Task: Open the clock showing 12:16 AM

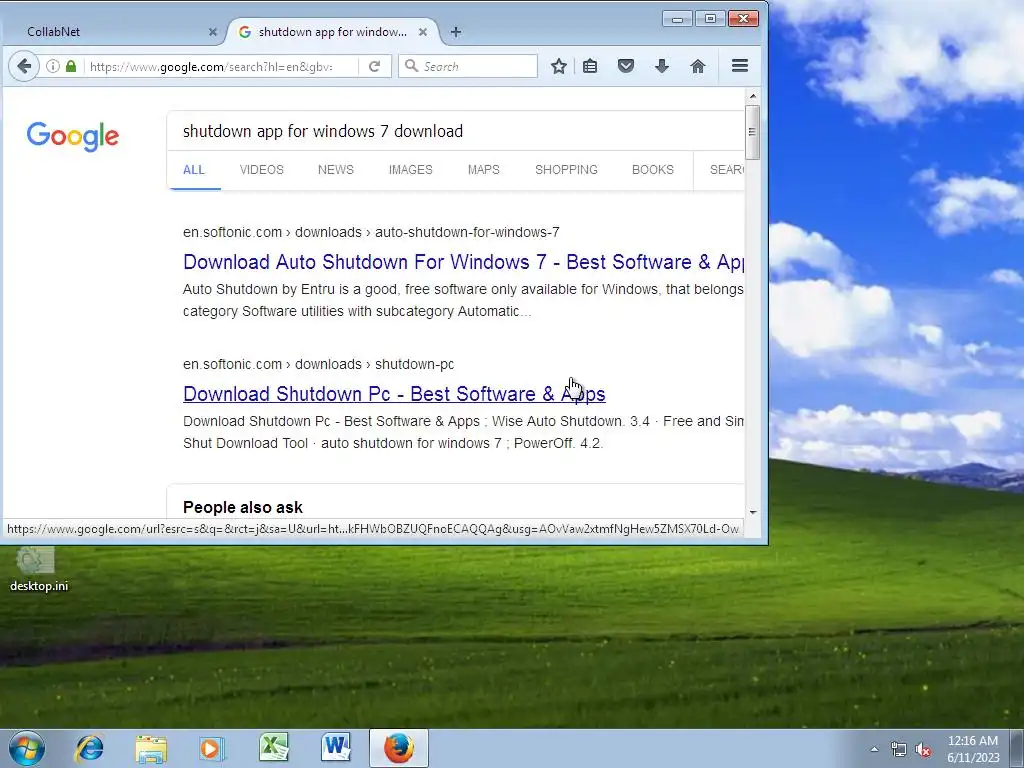Action: 973,749
